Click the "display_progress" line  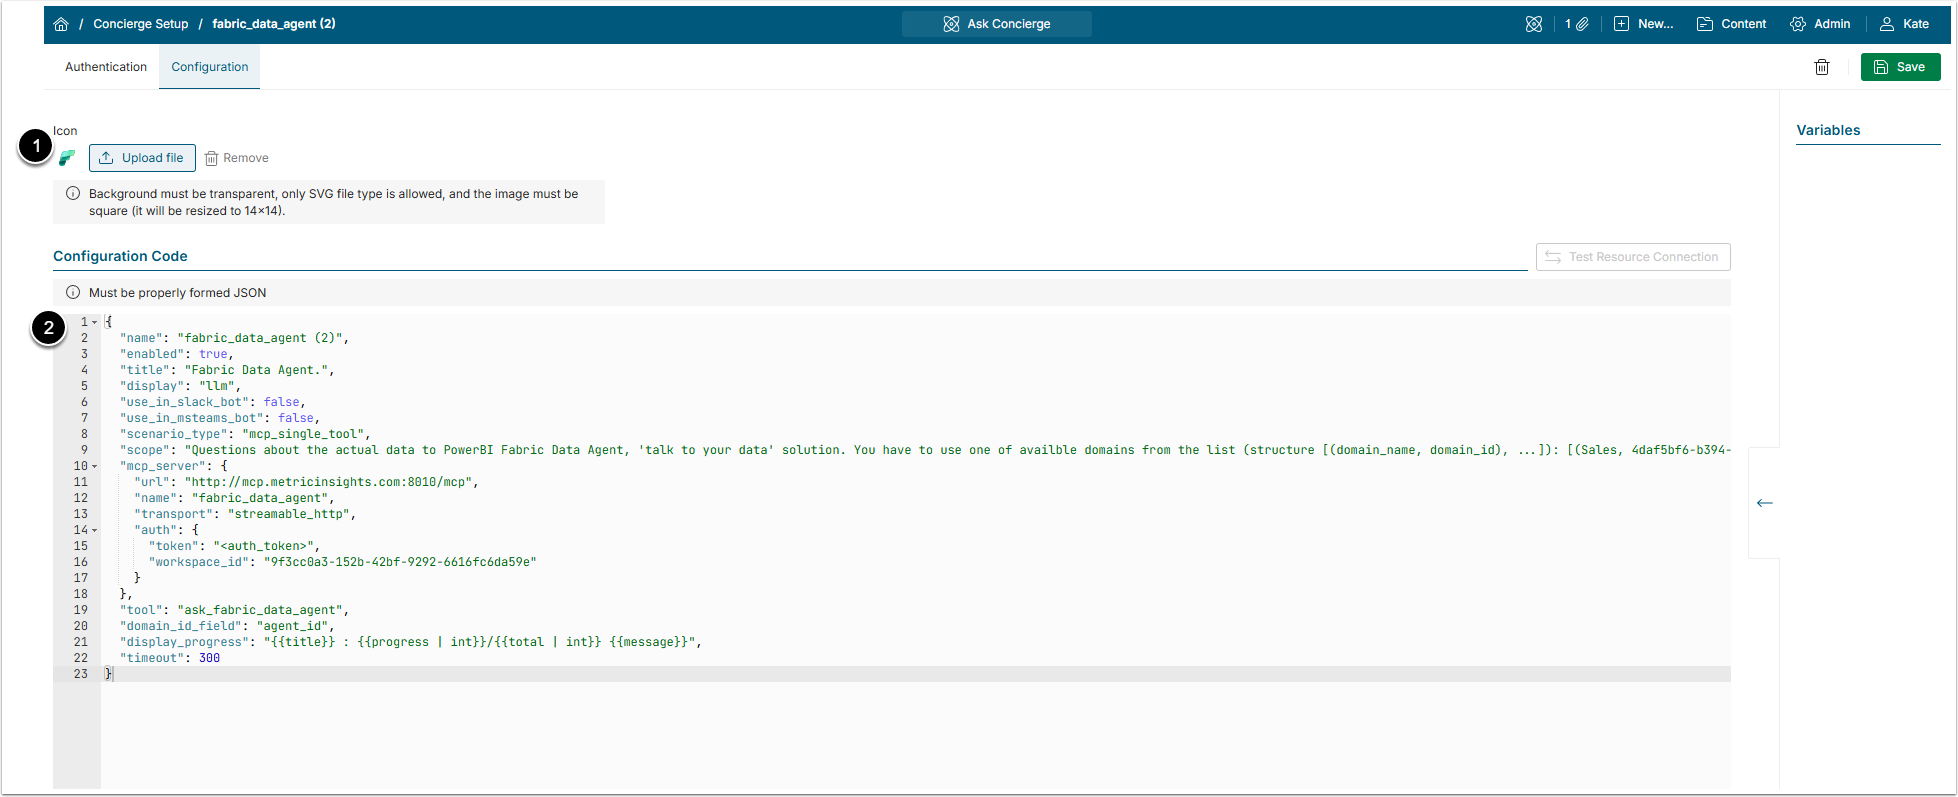[x=411, y=642]
